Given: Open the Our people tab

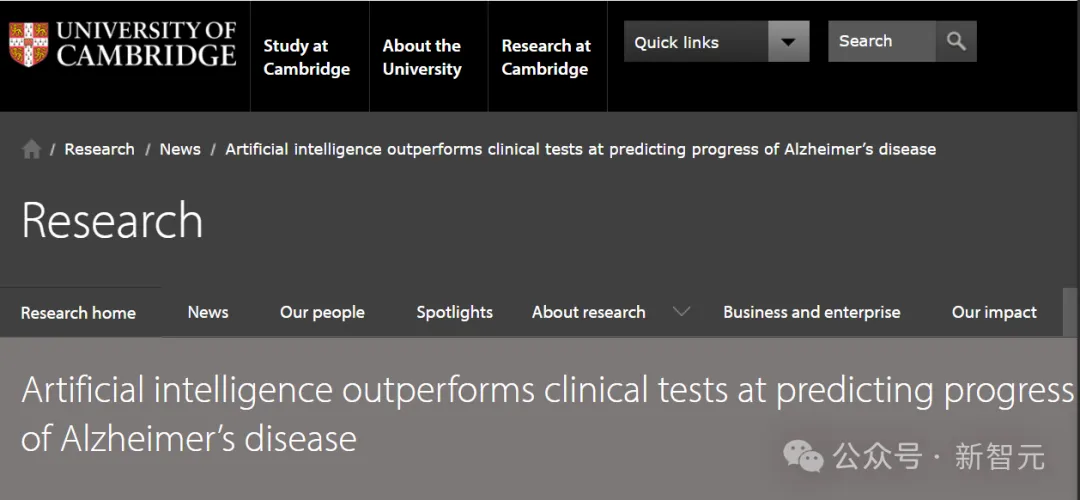Looking at the screenshot, I should (x=322, y=312).
